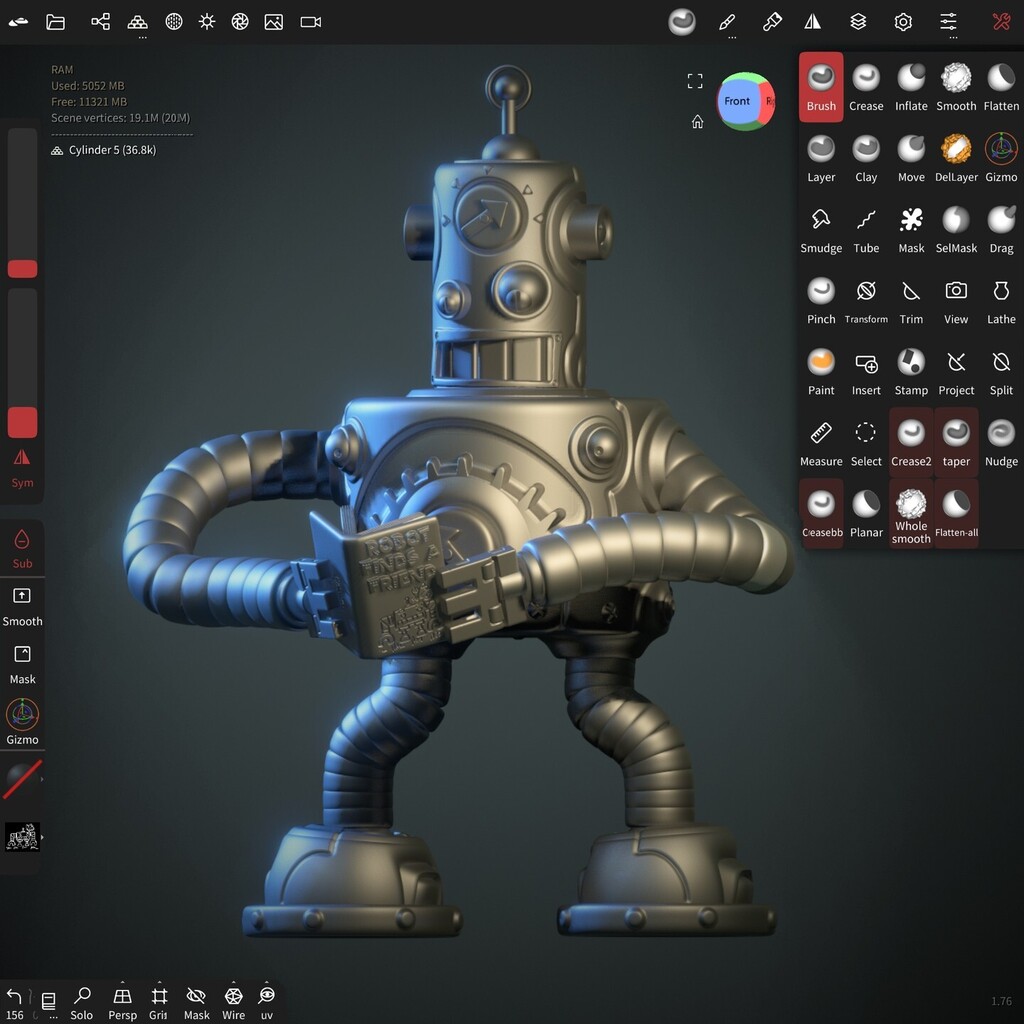Toggle the Smooth shortcut on left sidebar
1024x1024 pixels.
(x=22, y=607)
